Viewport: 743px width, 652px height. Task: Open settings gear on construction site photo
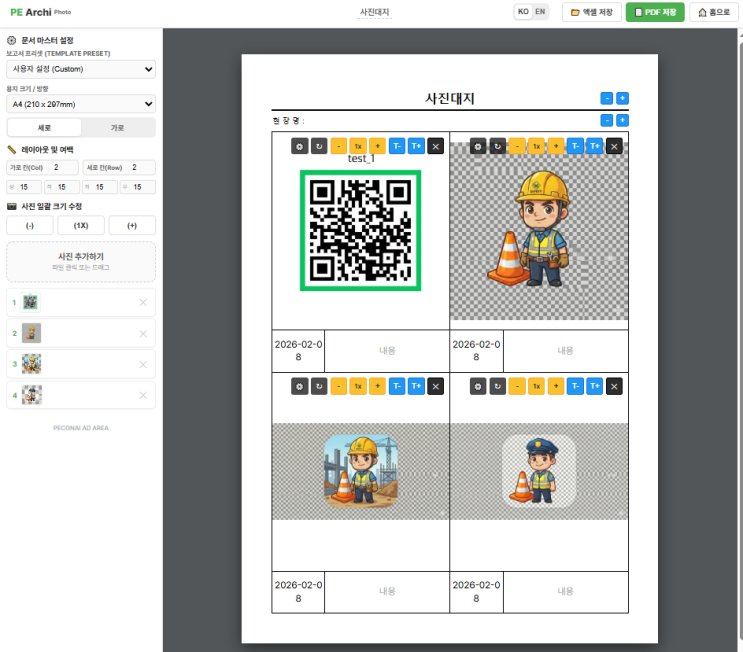click(x=299, y=386)
